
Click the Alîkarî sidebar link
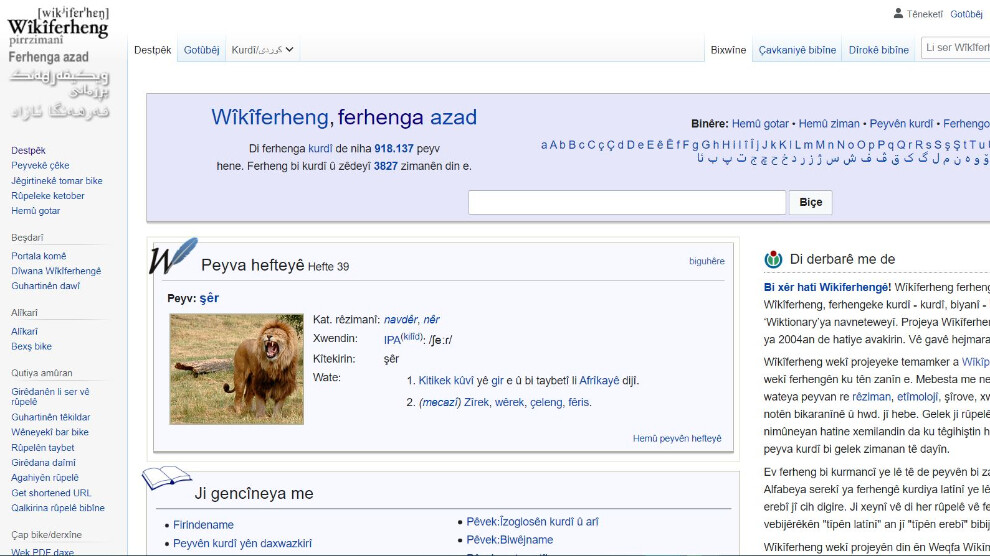point(25,331)
